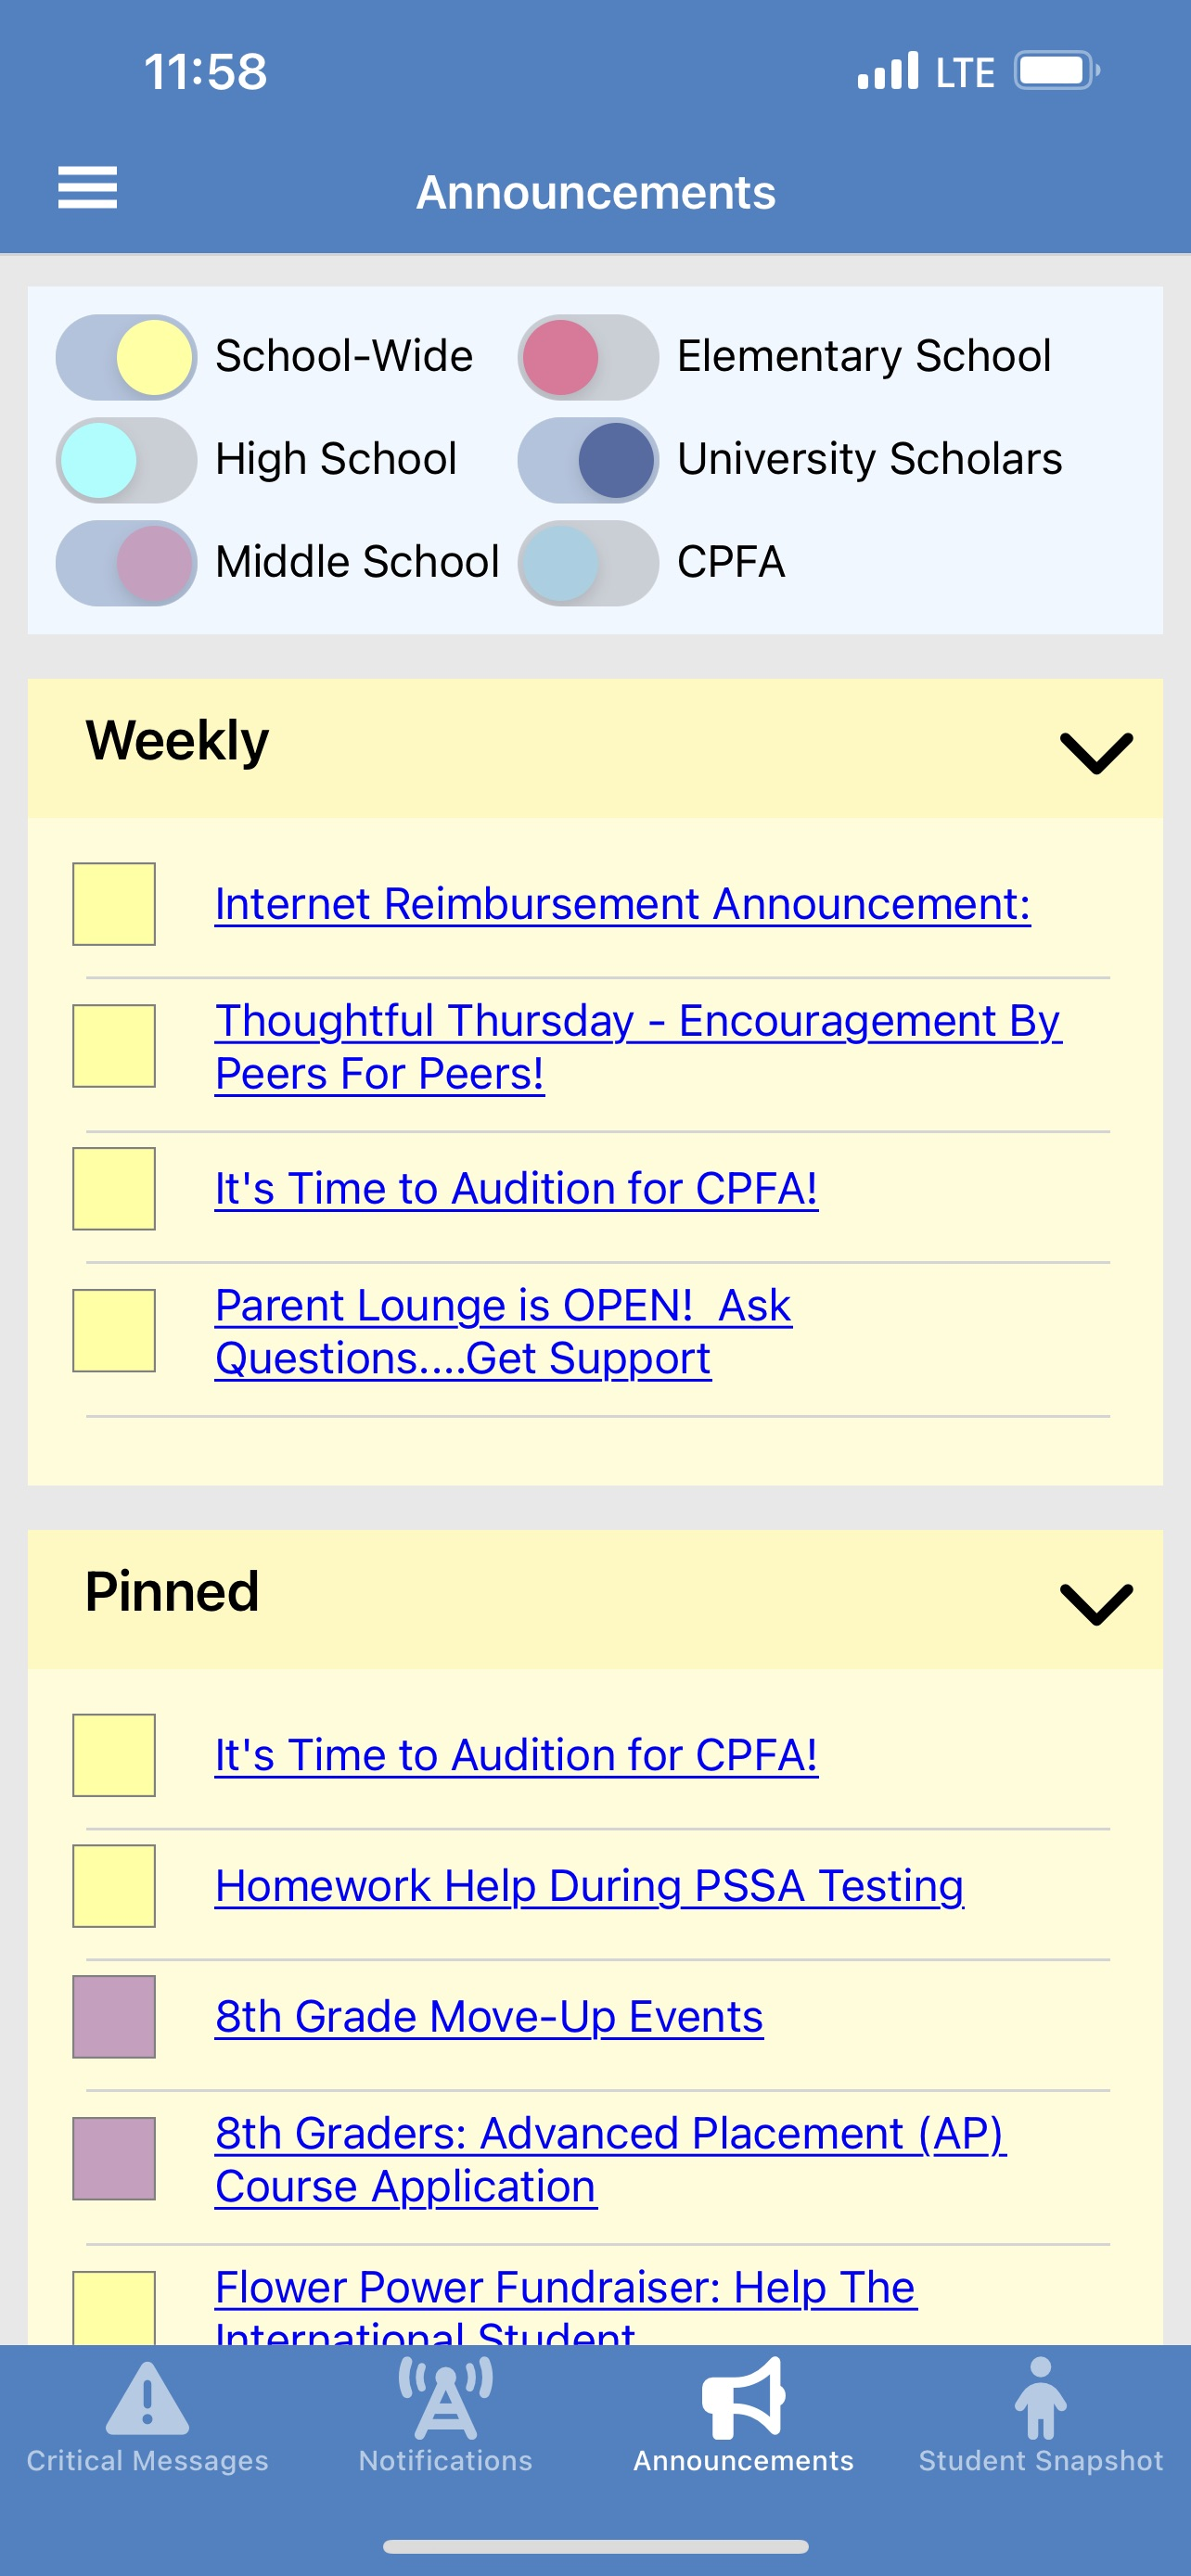The width and height of the screenshot is (1191, 2576).
Task: Tap the cellular signal bars icon
Action: tap(888, 71)
